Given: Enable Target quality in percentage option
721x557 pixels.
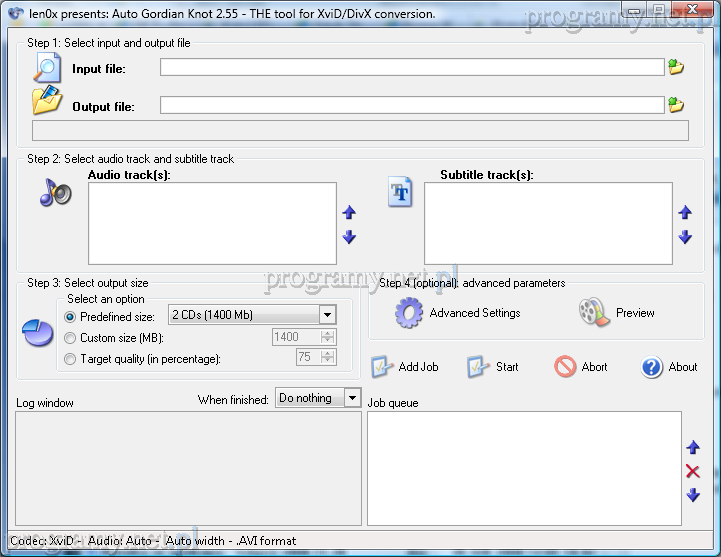Looking at the screenshot, I should pos(70,359).
